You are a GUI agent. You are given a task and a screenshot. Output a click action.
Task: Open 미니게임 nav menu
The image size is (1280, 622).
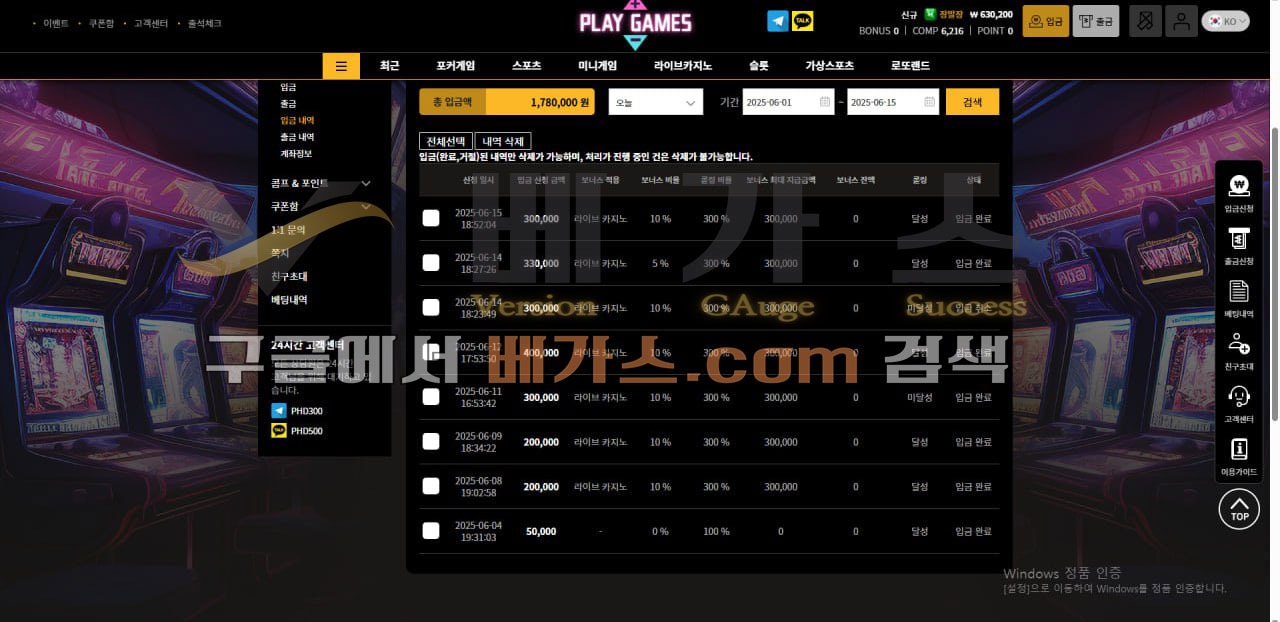click(x=597, y=66)
